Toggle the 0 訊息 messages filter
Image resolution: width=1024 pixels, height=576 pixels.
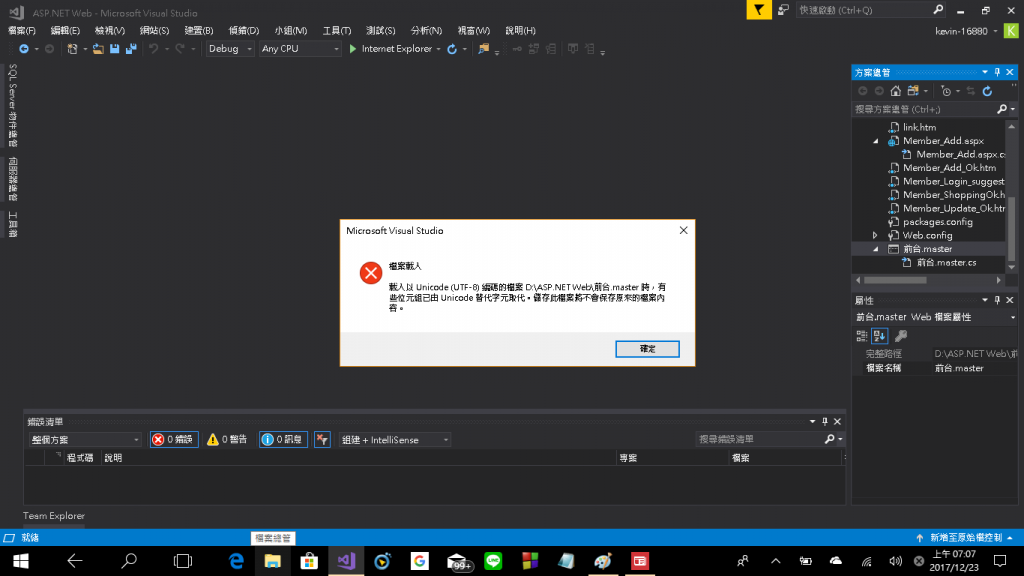[283, 440]
